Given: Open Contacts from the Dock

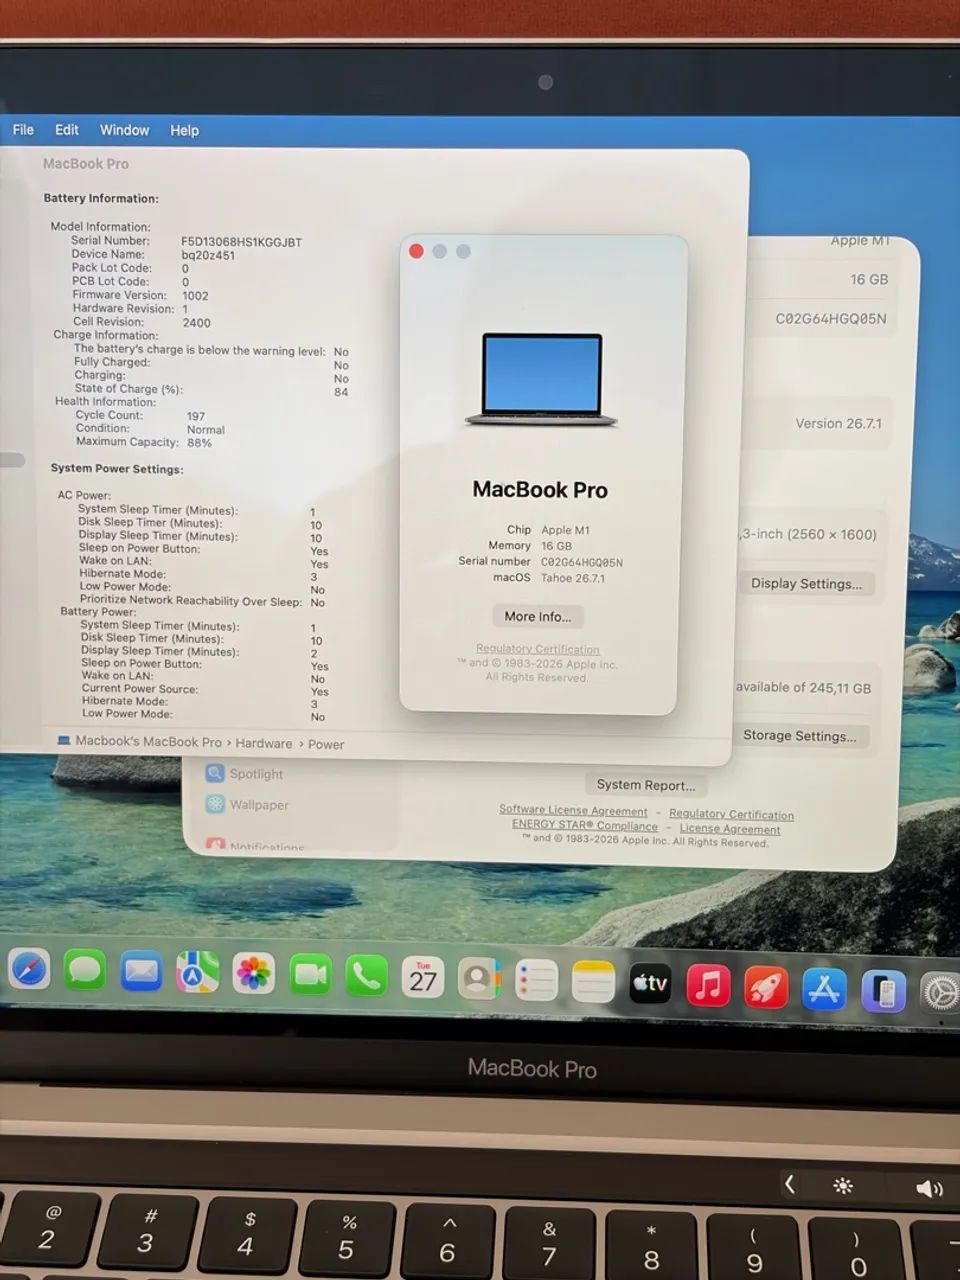Looking at the screenshot, I should pyautogui.click(x=479, y=978).
